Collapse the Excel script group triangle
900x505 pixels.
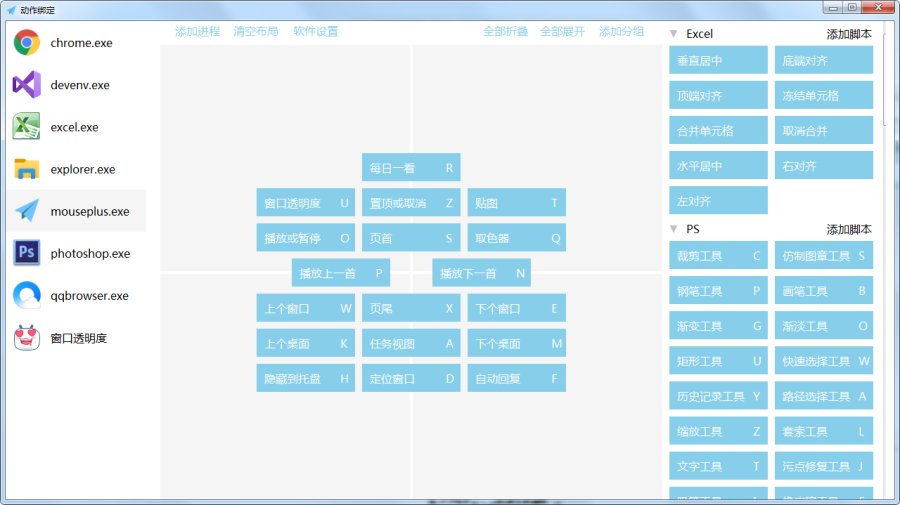coord(674,34)
